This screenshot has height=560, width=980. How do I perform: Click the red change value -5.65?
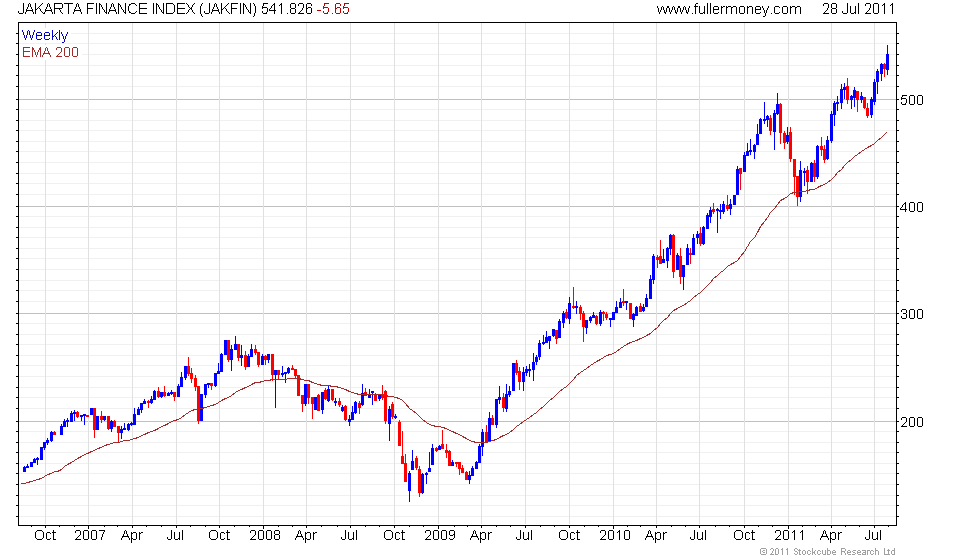[332, 9]
